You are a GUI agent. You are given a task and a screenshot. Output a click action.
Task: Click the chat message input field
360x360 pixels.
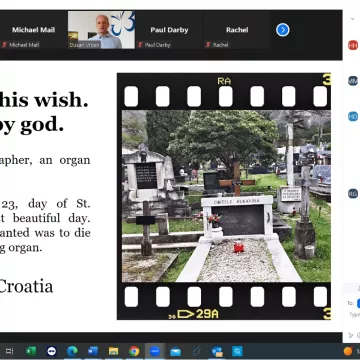354,314
